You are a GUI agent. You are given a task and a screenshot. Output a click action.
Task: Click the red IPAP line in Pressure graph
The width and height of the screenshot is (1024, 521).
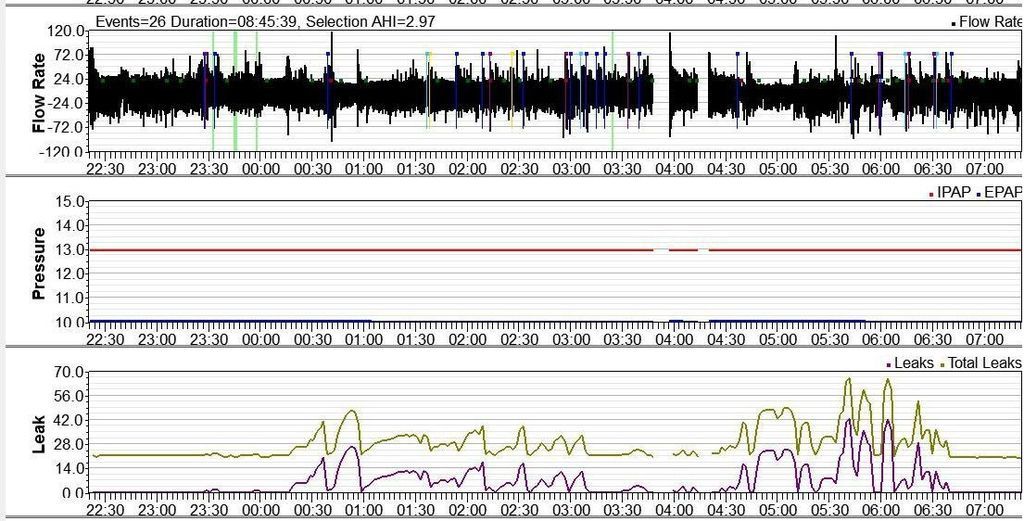click(400, 249)
